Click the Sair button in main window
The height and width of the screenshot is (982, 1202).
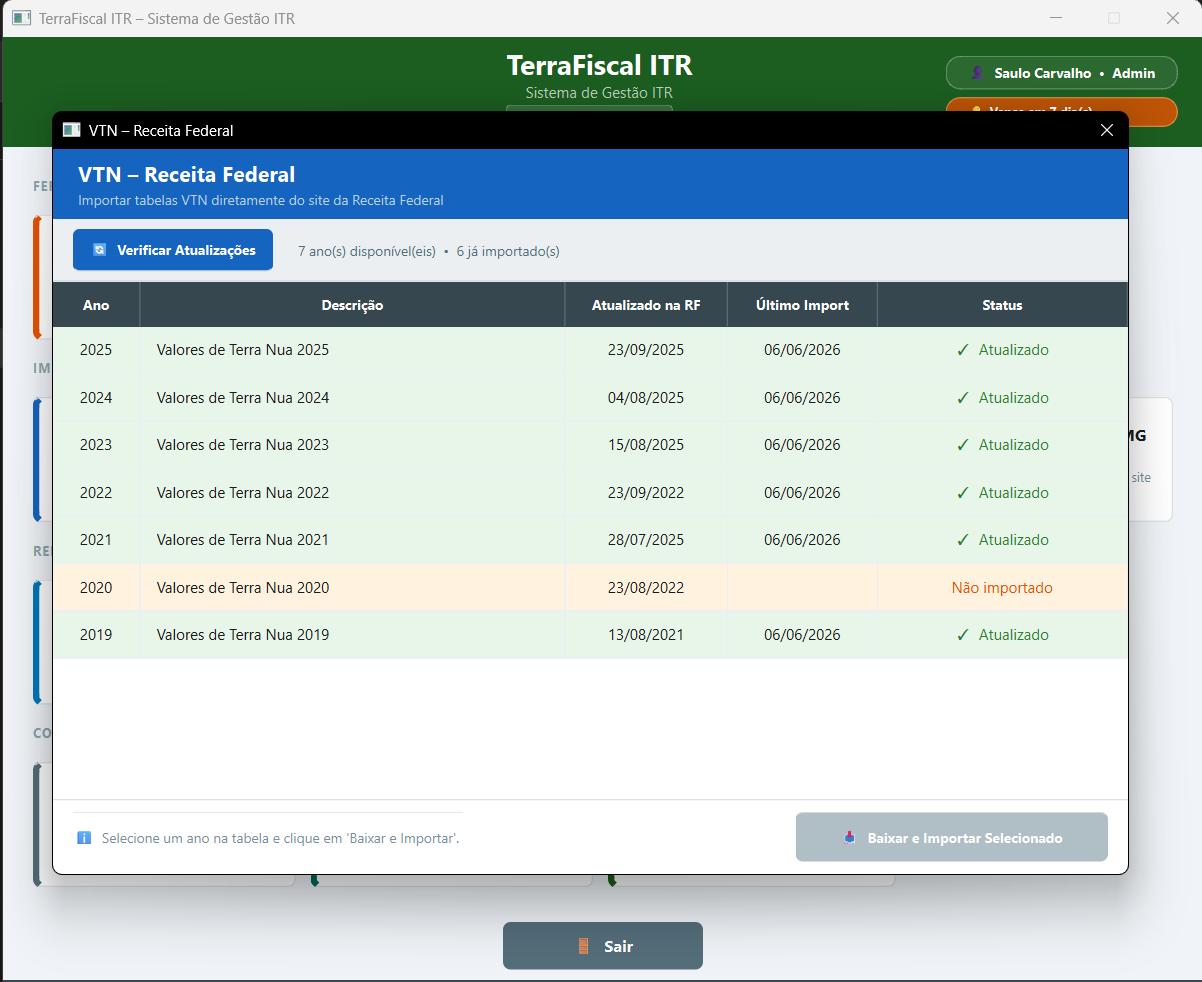point(603,946)
